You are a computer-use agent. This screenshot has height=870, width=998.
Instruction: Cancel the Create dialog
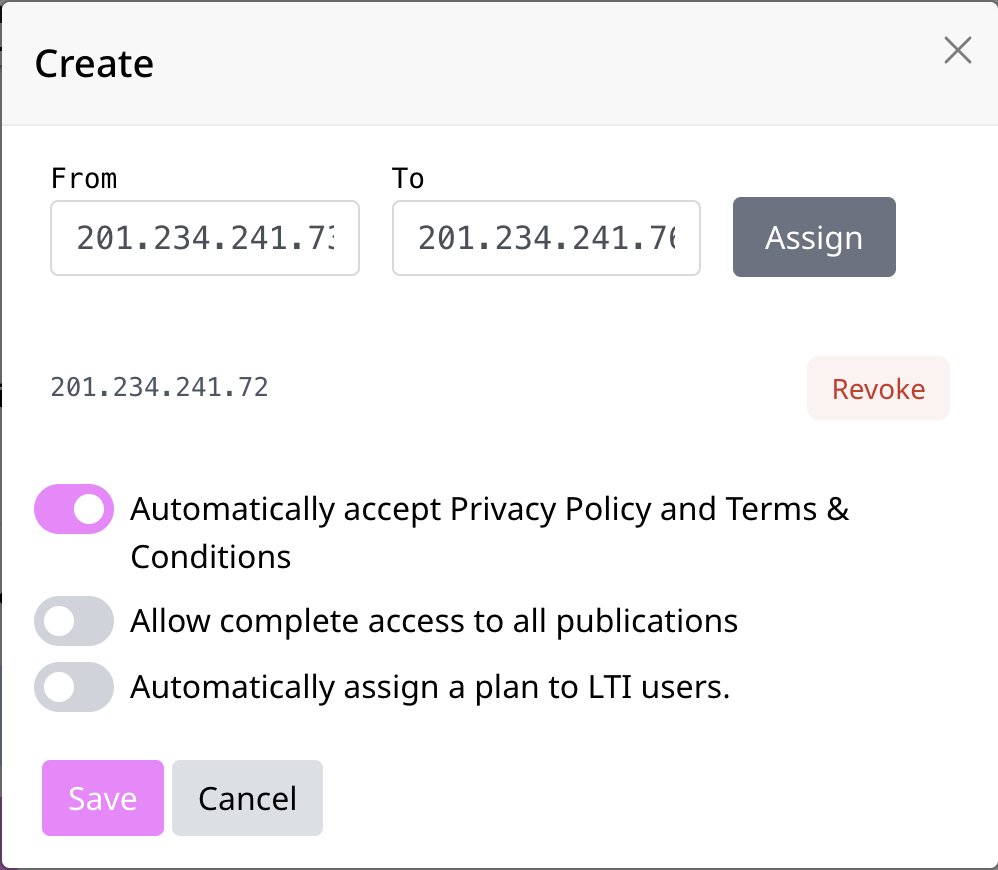pyautogui.click(x=247, y=798)
